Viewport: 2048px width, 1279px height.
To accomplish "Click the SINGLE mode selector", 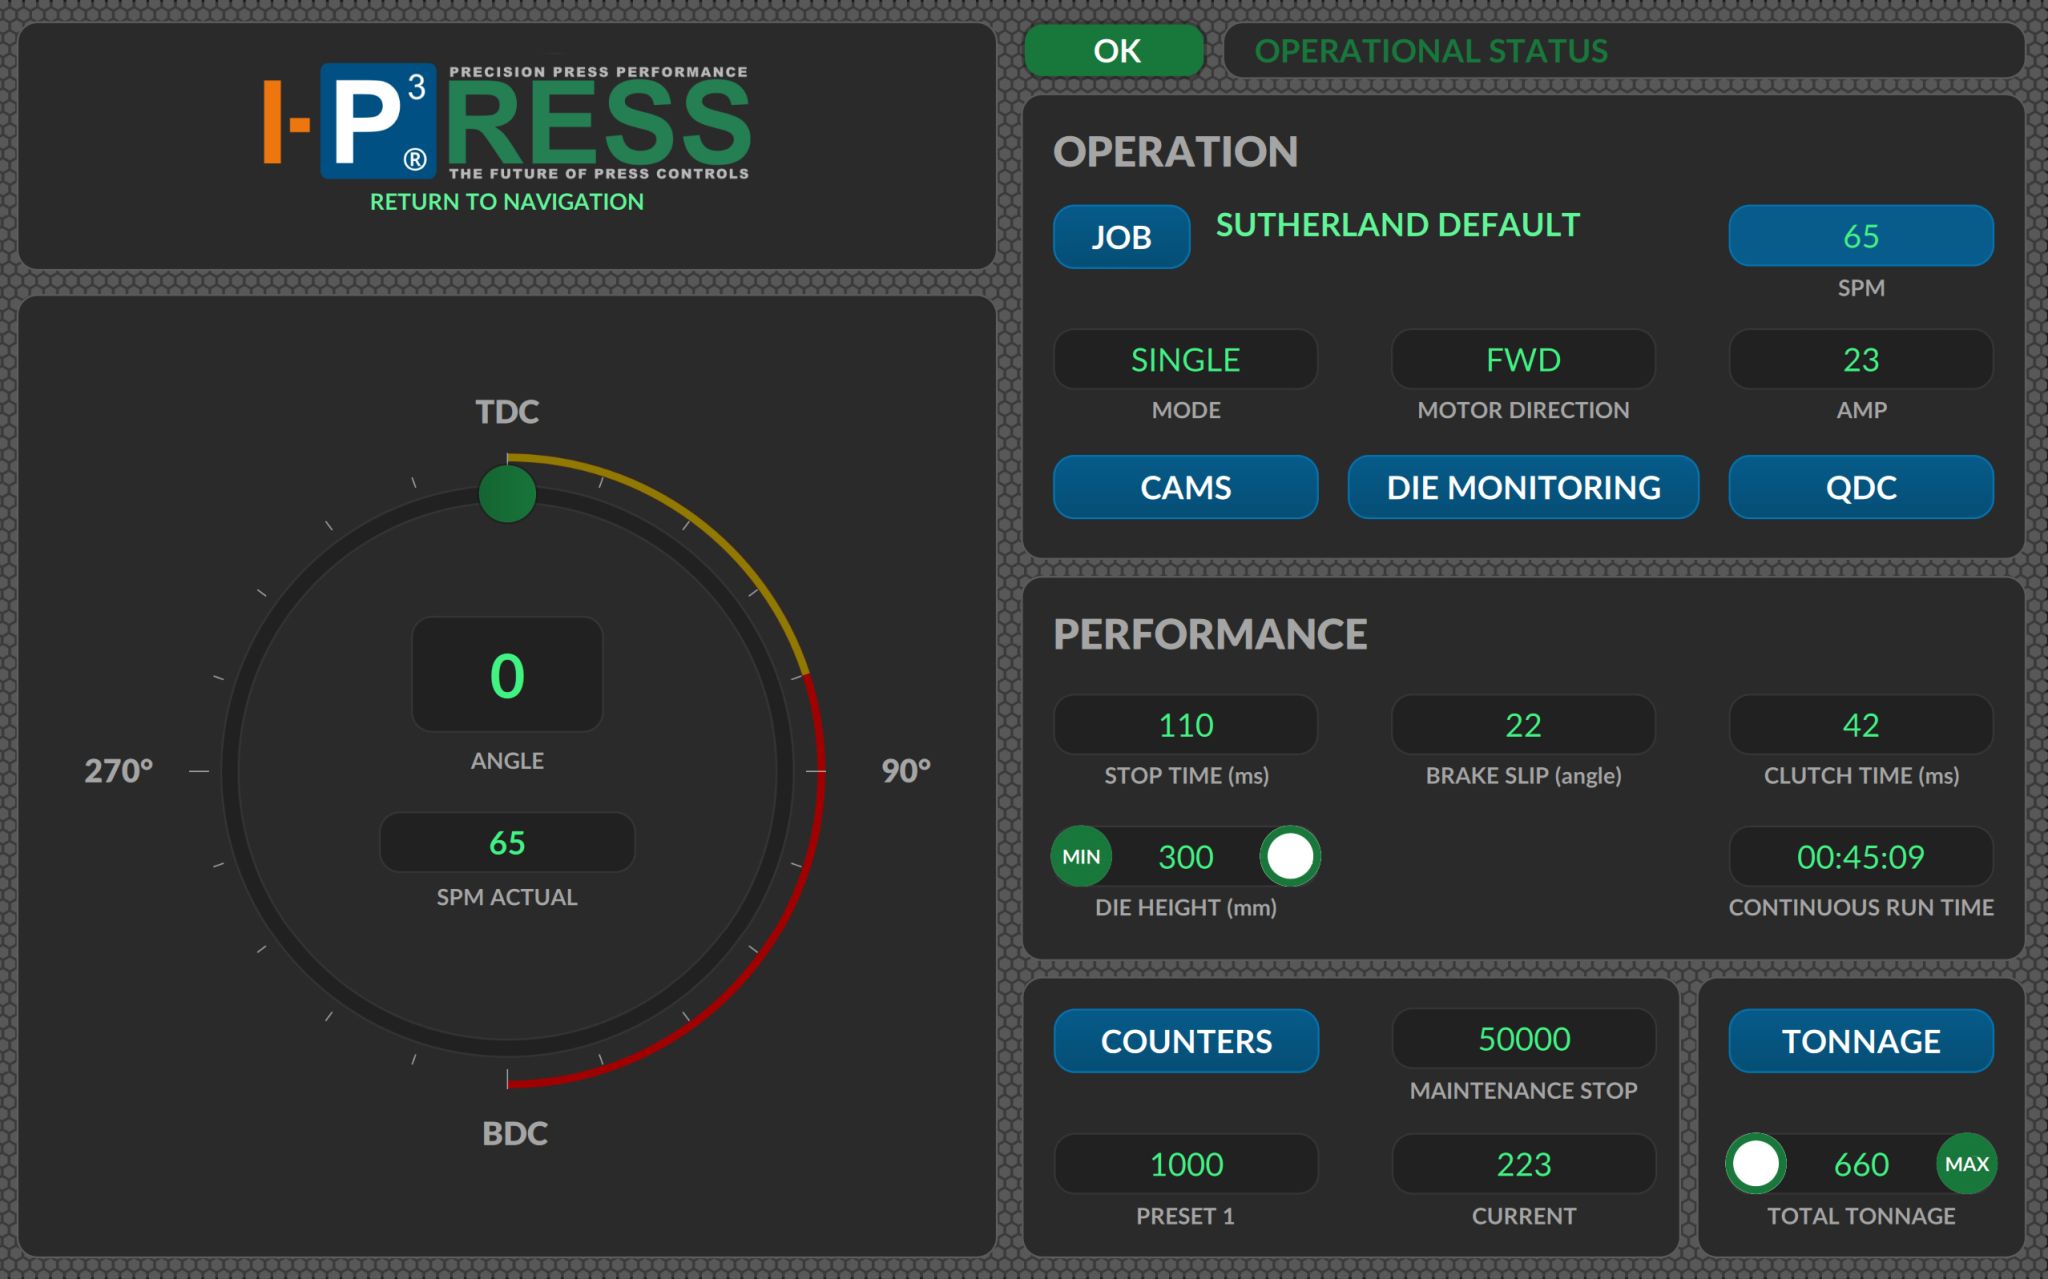I will pyautogui.click(x=1185, y=360).
